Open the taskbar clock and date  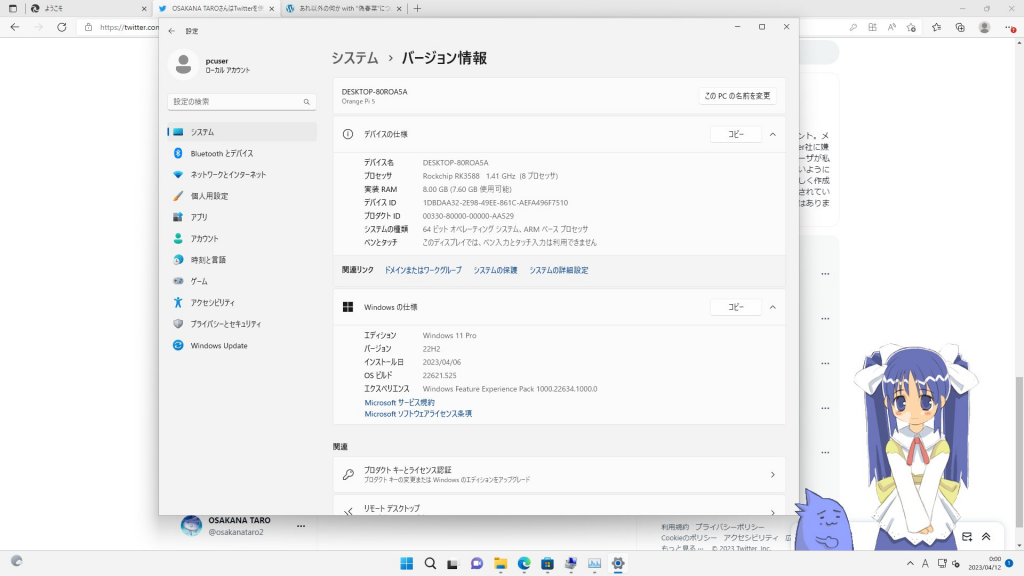(x=985, y=564)
